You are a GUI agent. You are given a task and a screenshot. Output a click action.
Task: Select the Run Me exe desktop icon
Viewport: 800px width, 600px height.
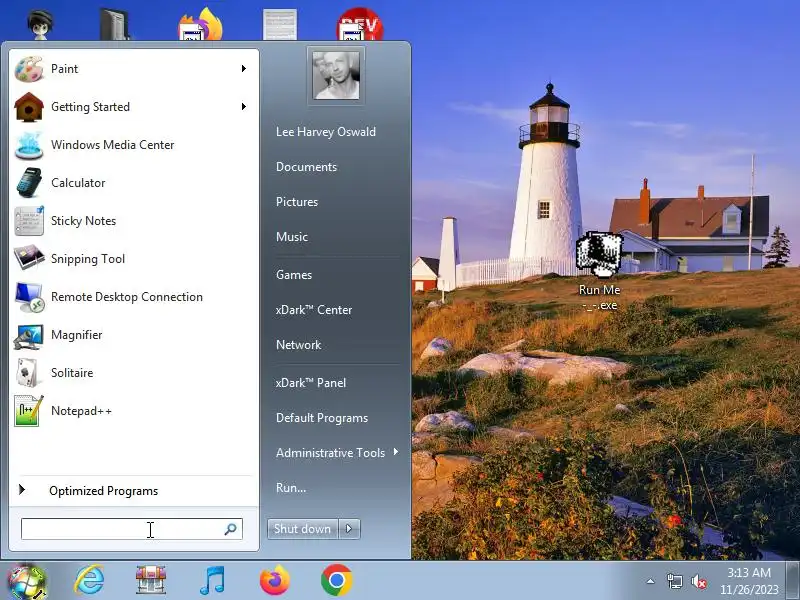[599, 271]
